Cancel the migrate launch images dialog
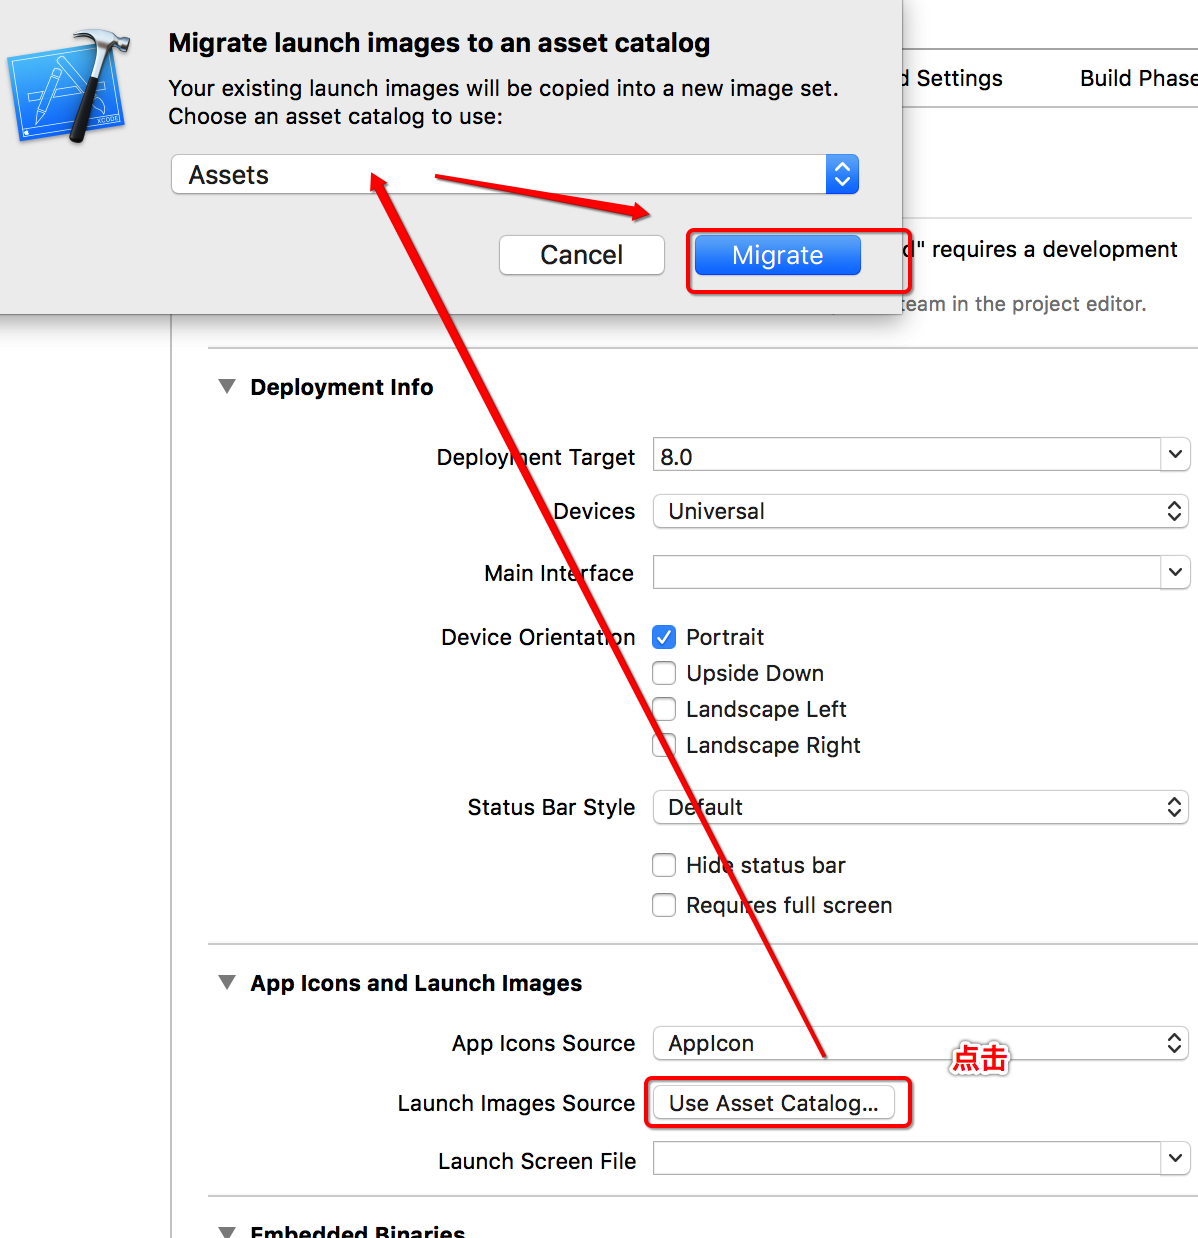1198x1238 pixels. [581, 255]
